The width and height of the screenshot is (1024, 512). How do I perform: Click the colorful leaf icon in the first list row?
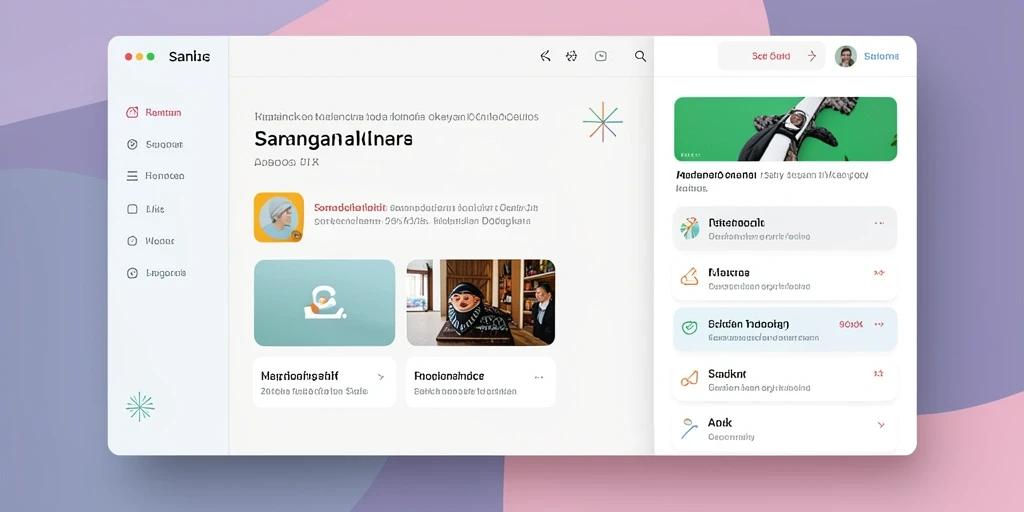tap(690, 229)
